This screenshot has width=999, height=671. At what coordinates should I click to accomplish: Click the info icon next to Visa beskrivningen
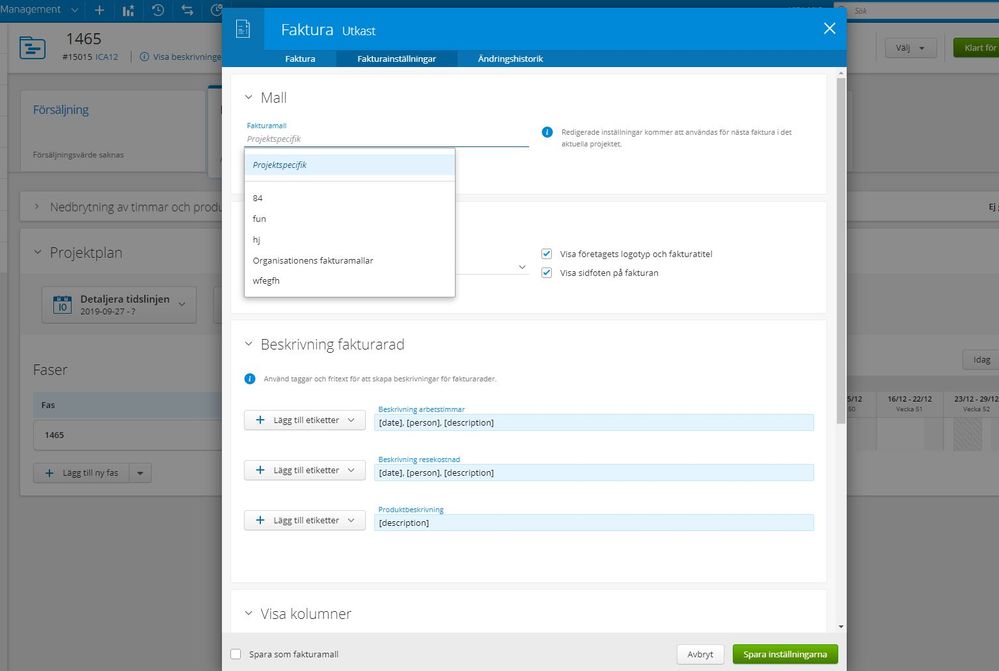click(x=144, y=57)
